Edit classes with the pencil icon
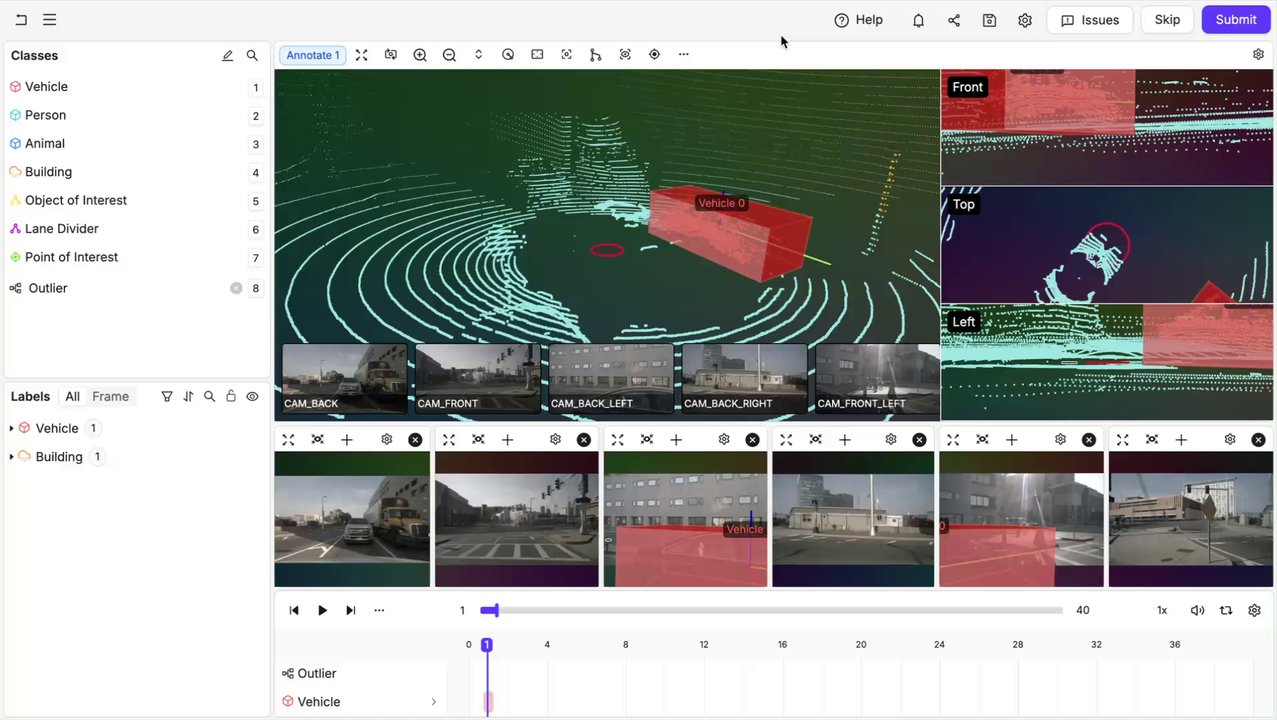This screenshot has height=720, width=1277. coord(228,56)
